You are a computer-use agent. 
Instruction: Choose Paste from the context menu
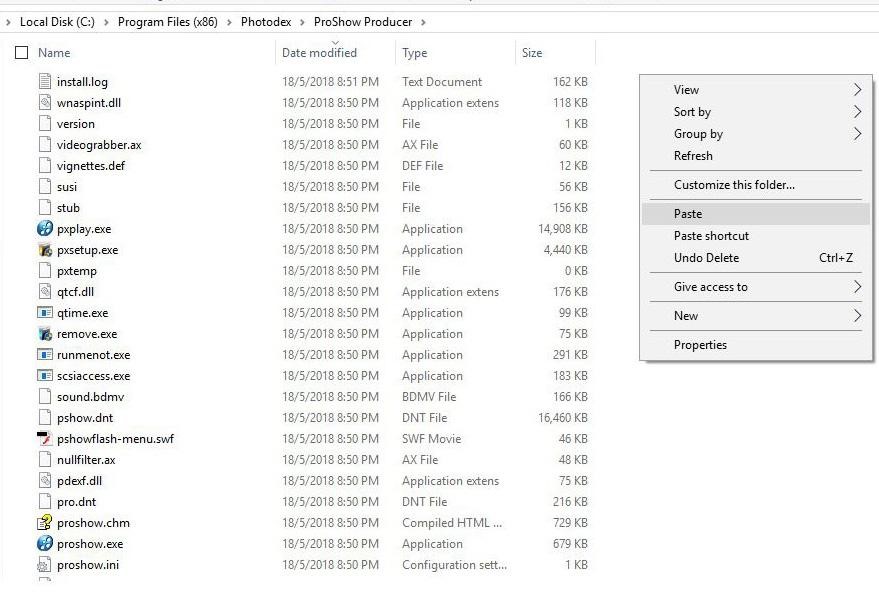688,214
